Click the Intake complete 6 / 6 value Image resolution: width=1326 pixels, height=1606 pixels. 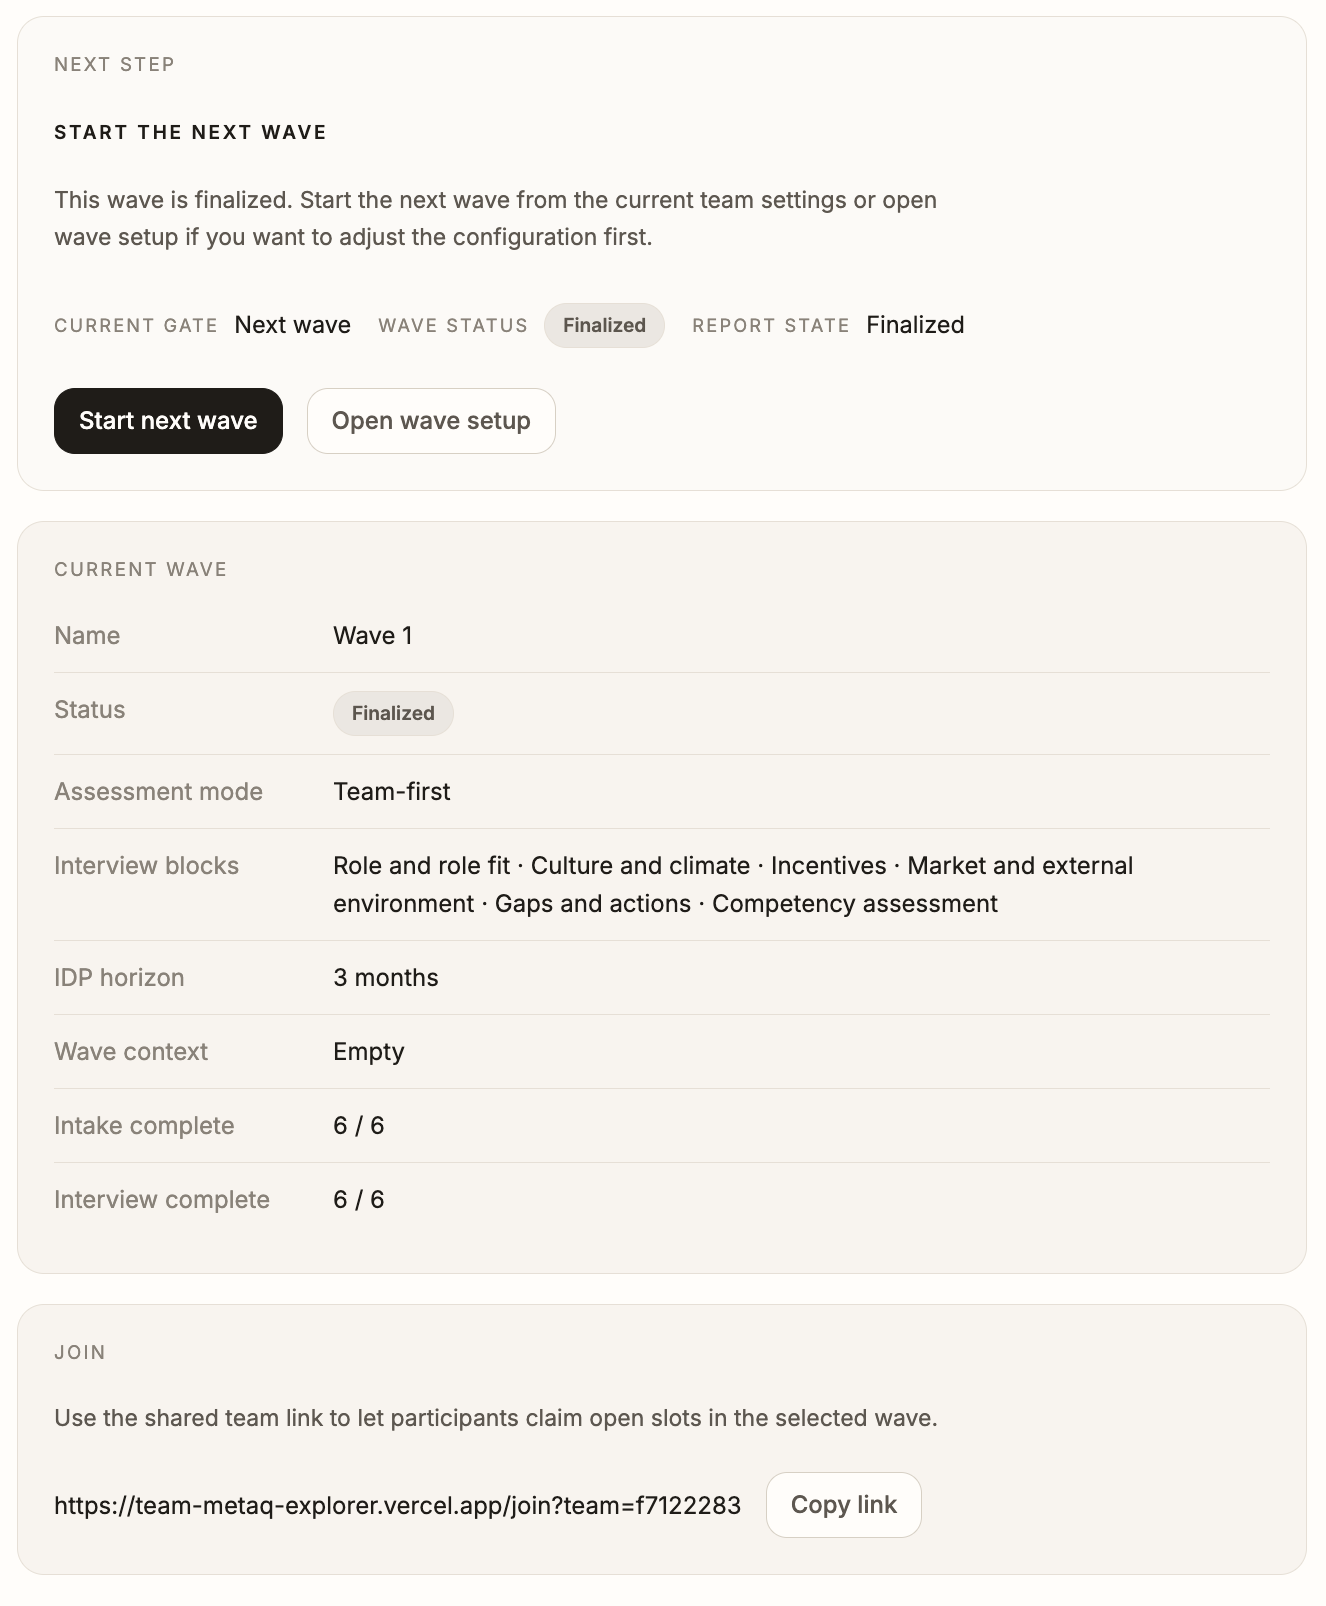click(x=359, y=1126)
